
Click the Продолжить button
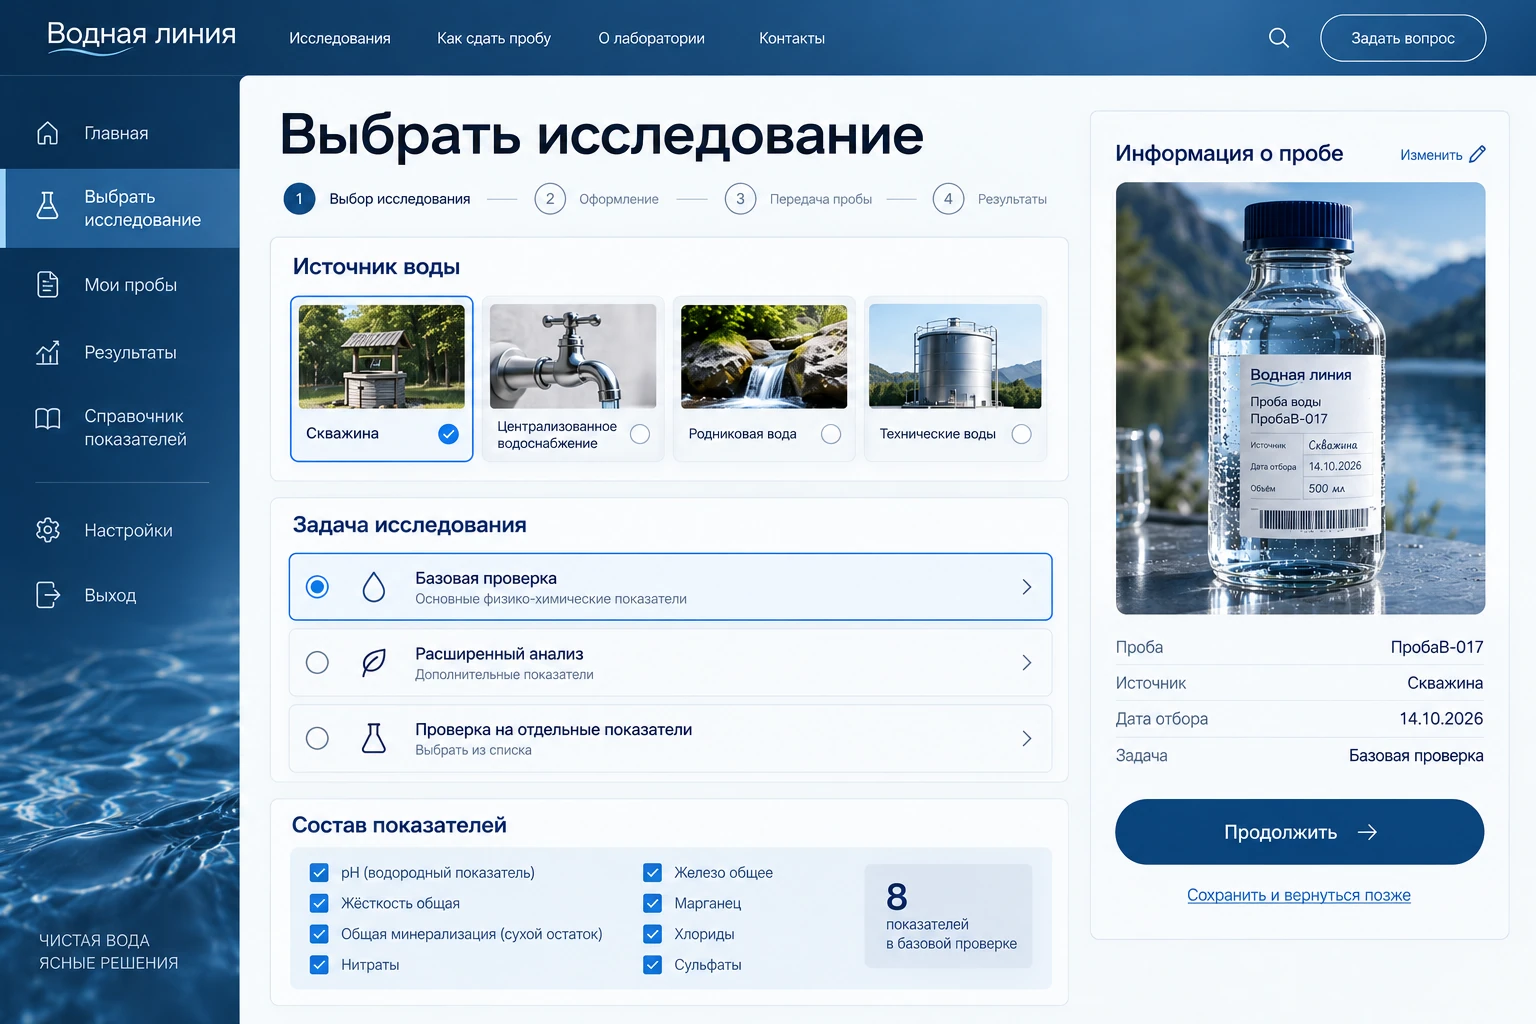point(1299,832)
